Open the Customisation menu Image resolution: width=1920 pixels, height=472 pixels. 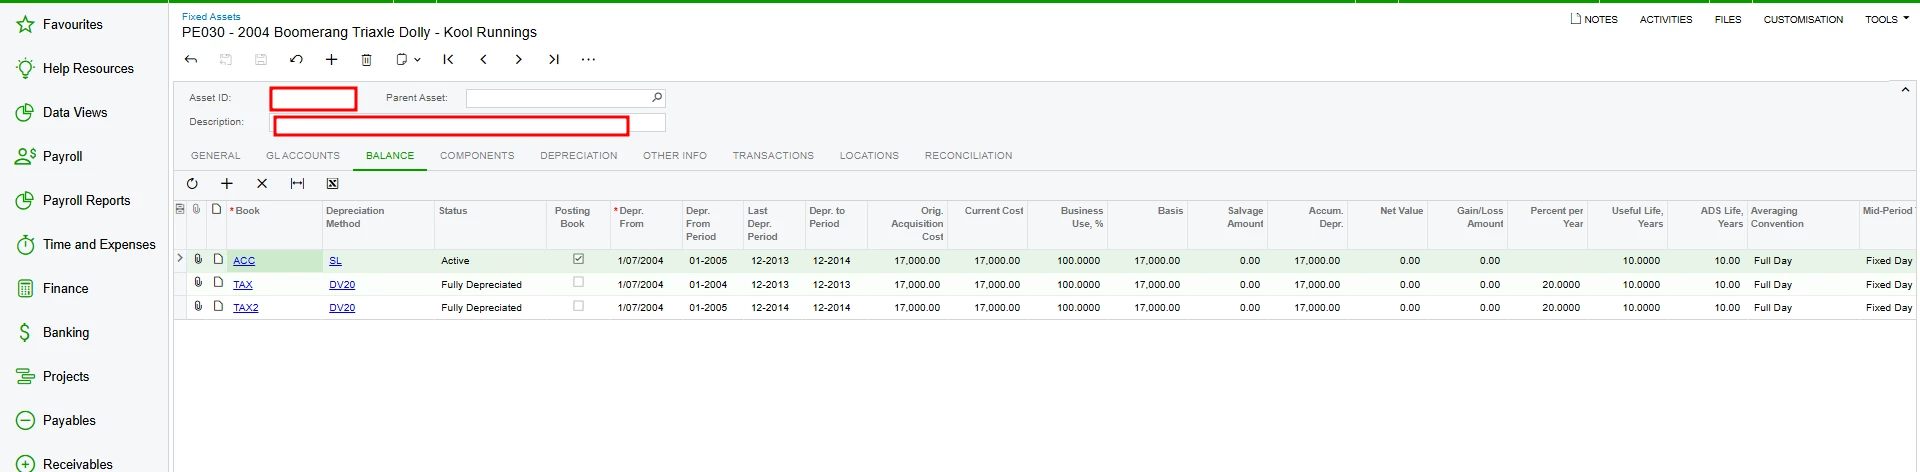(x=1803, y=20)
